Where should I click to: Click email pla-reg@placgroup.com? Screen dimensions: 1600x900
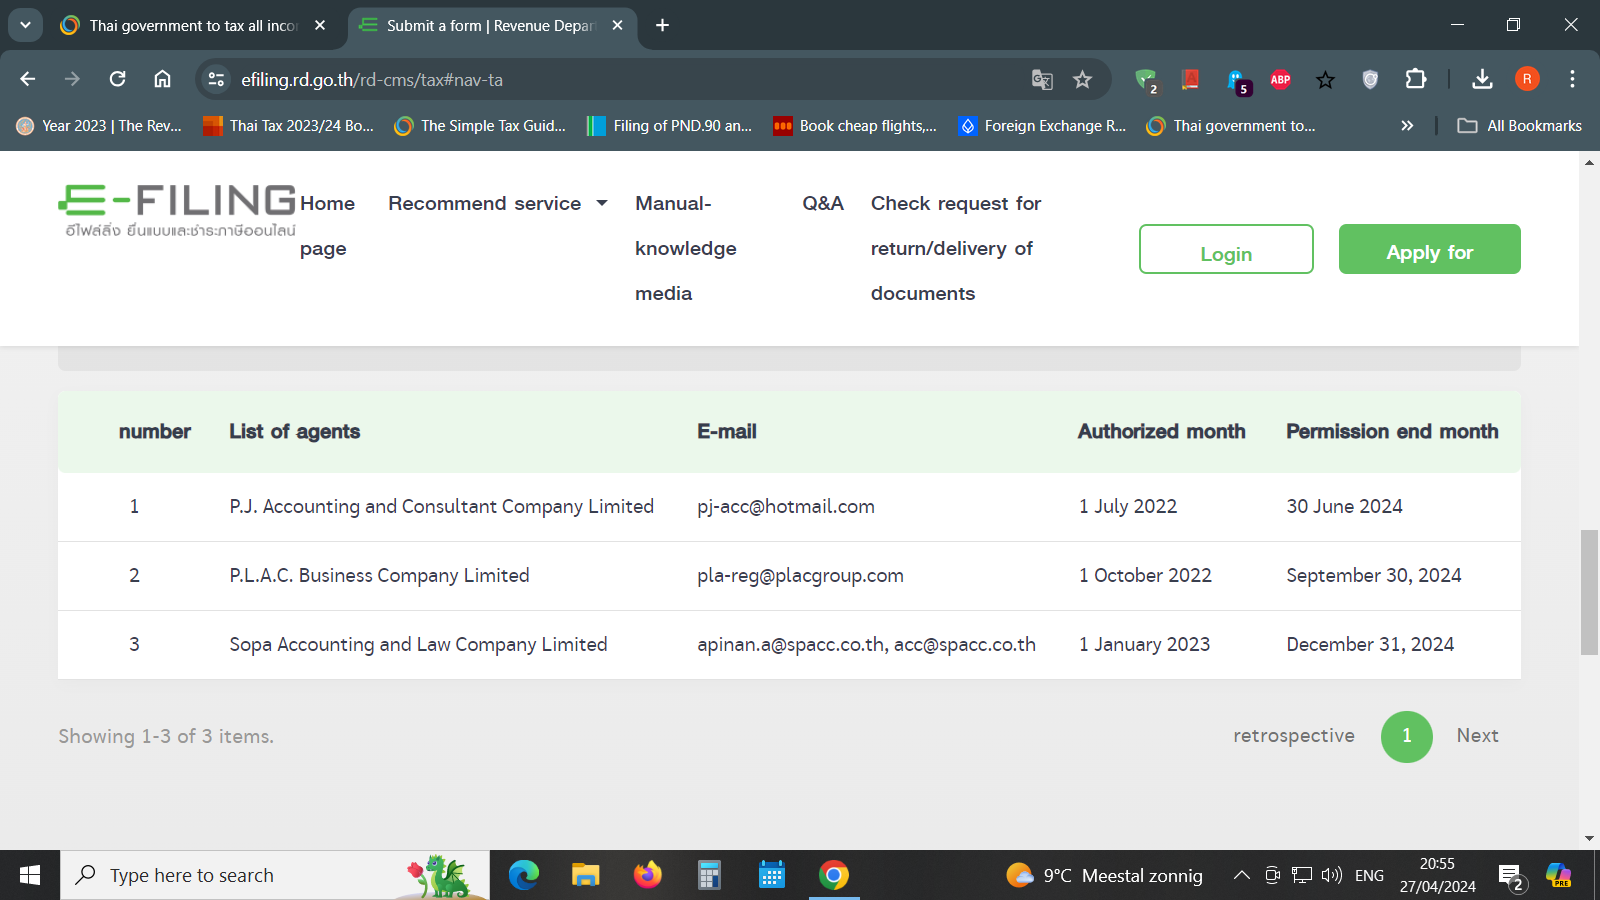pyautogui.click(x=800, y=576)
